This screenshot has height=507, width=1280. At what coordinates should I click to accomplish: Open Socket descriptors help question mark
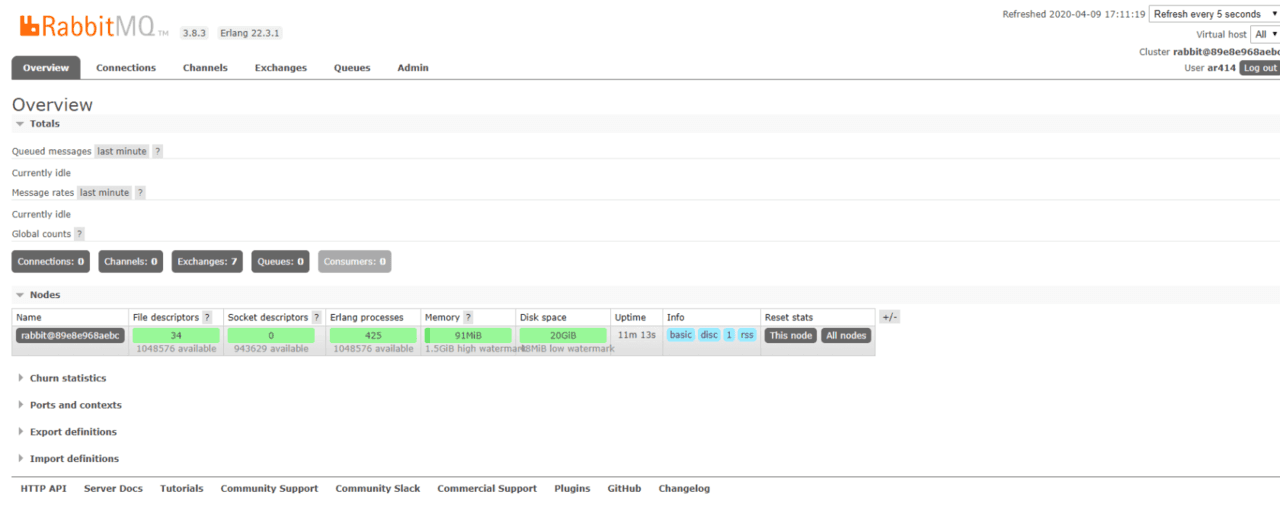coord(316,317)
